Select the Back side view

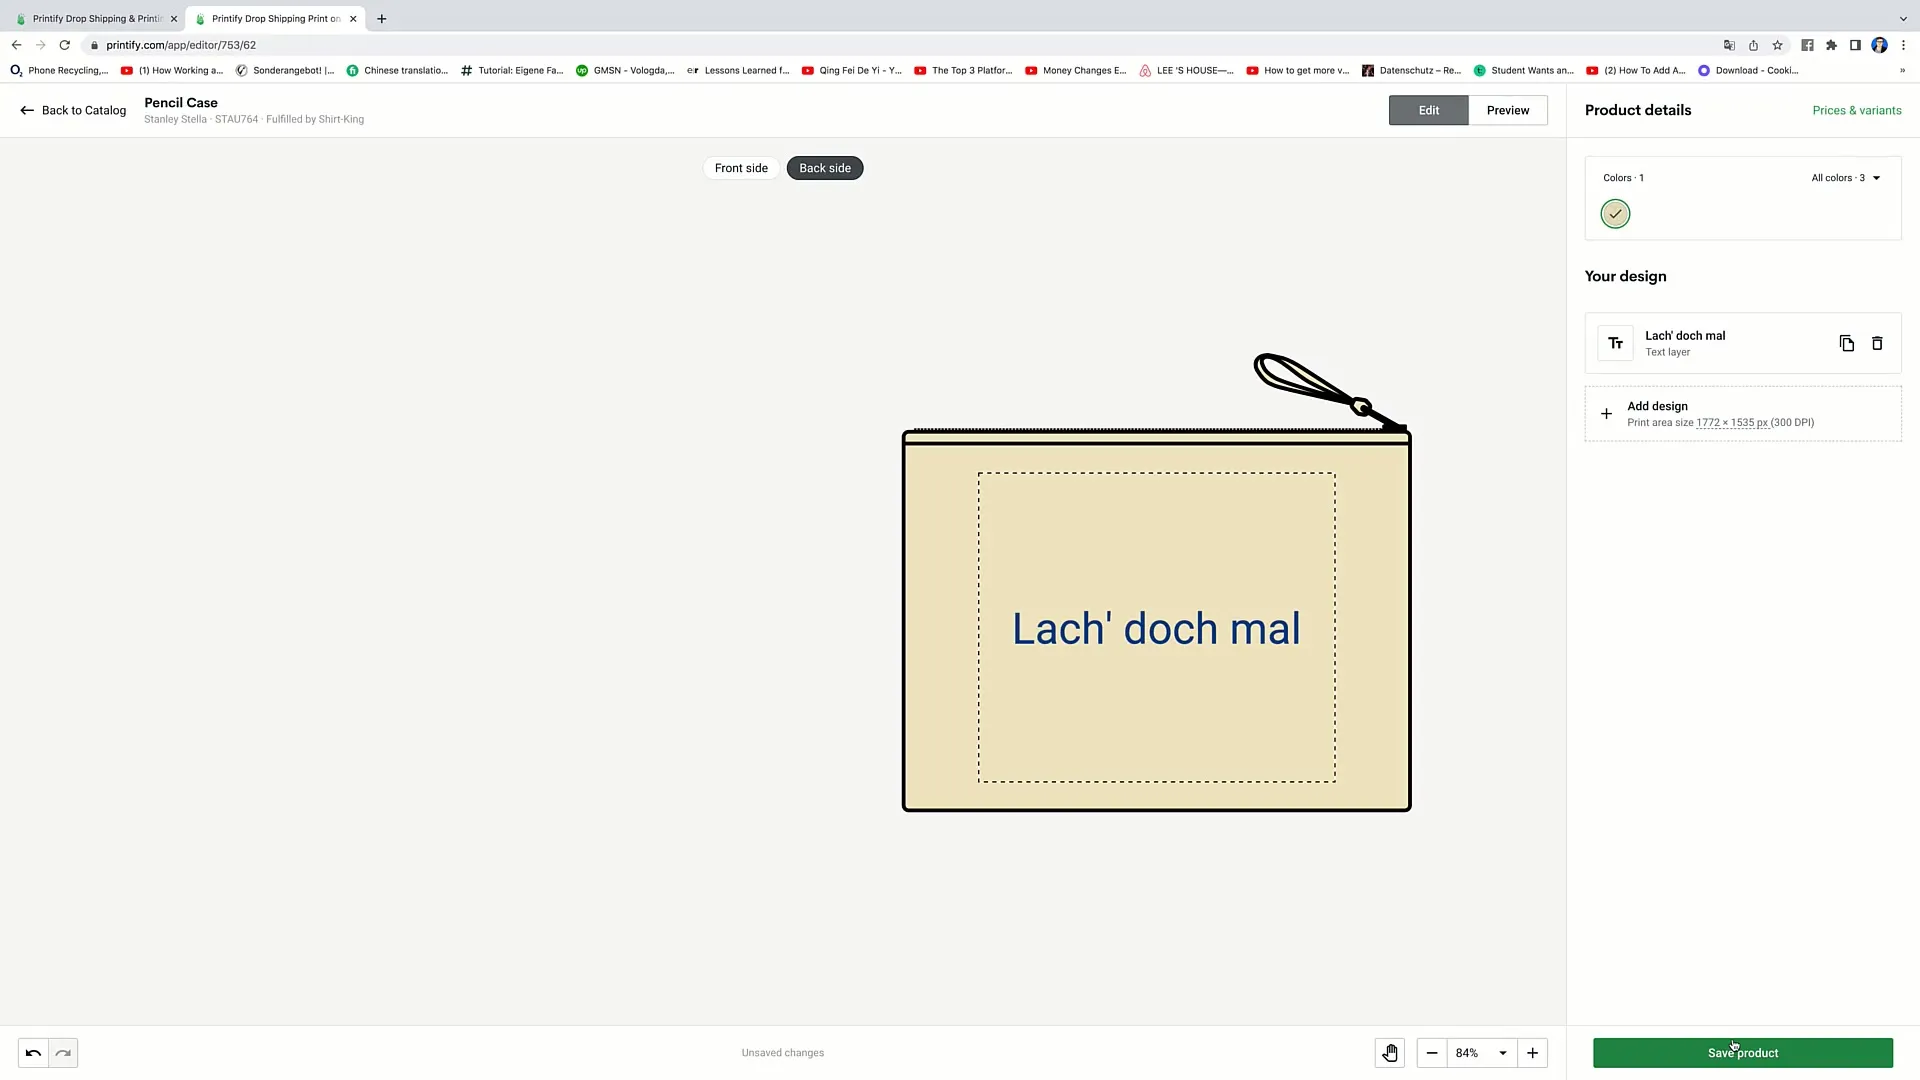(825, 168)
